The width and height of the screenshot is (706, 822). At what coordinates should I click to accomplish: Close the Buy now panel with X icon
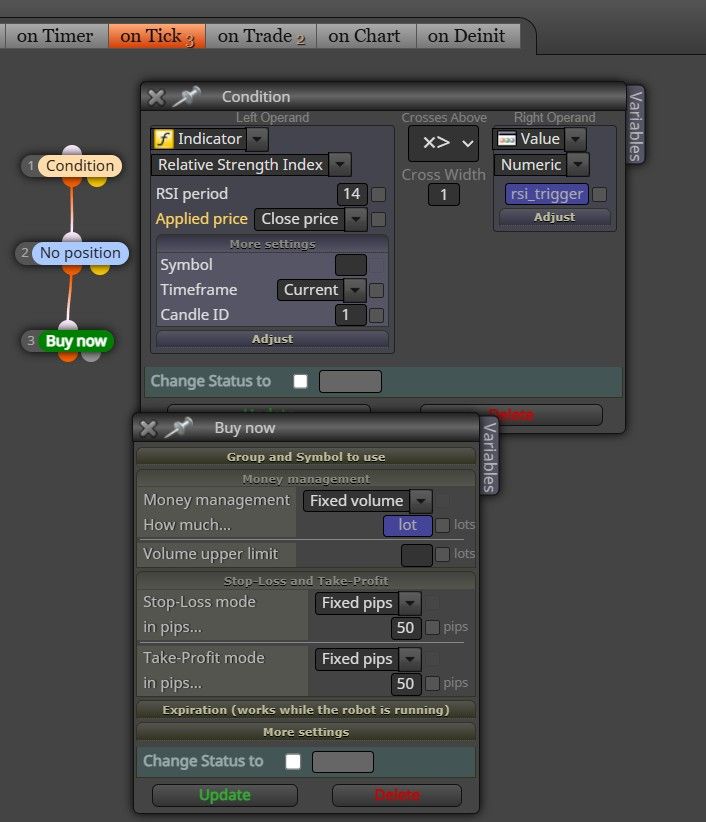click(x=148, y=428)
